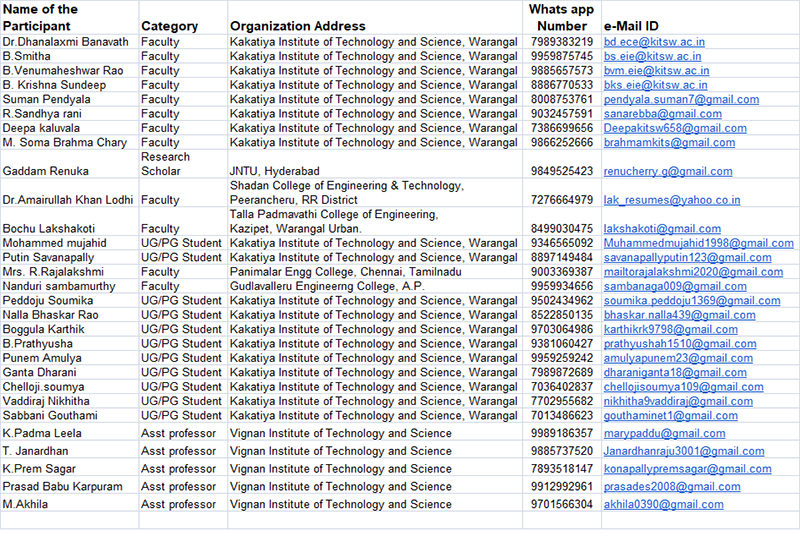Open the lakshakoti@gmail.com link

click(x=663, y=229)
